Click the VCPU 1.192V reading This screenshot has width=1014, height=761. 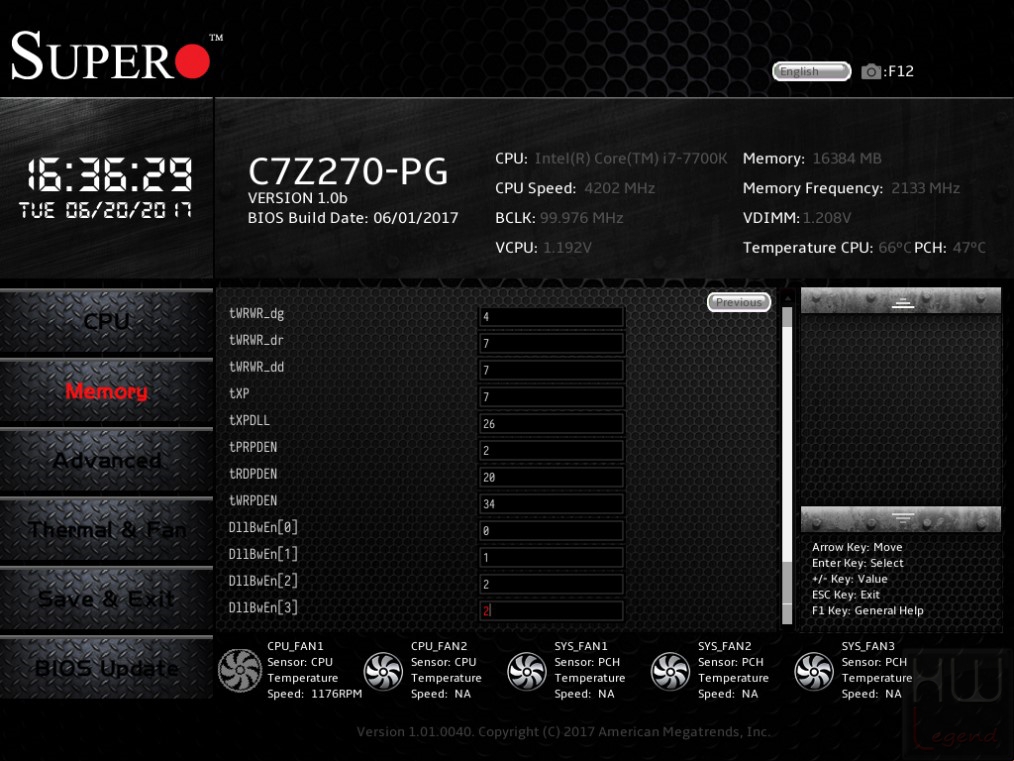click(x=567, y=248)
